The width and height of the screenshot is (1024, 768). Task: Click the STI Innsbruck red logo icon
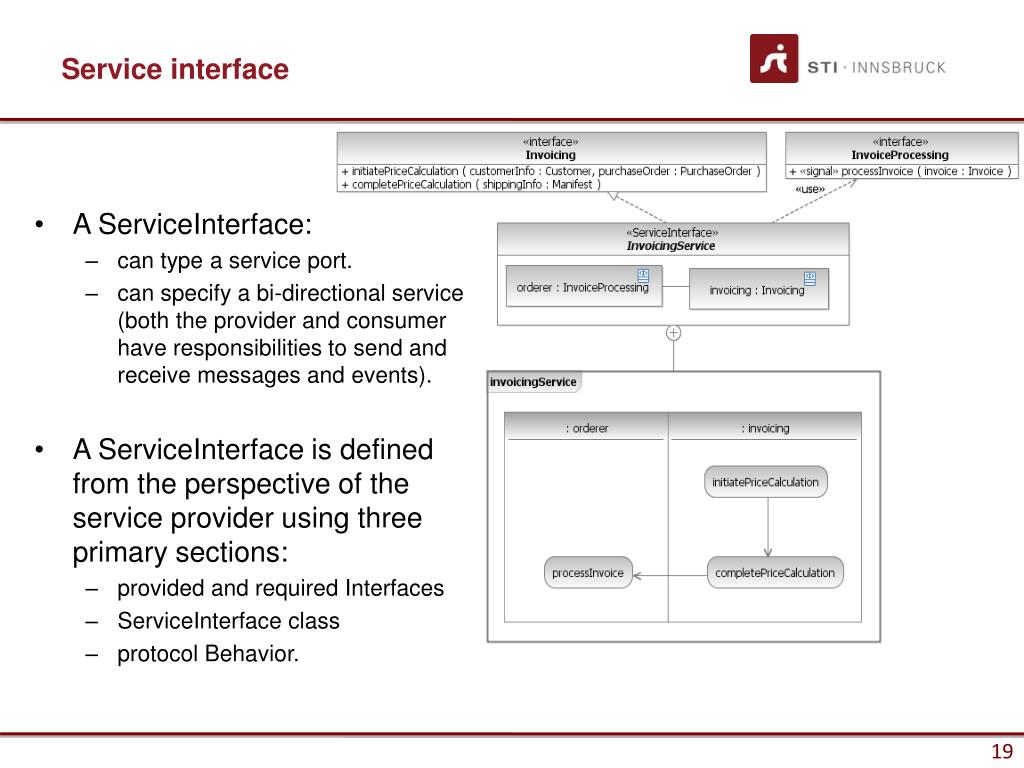pos(774,59)
